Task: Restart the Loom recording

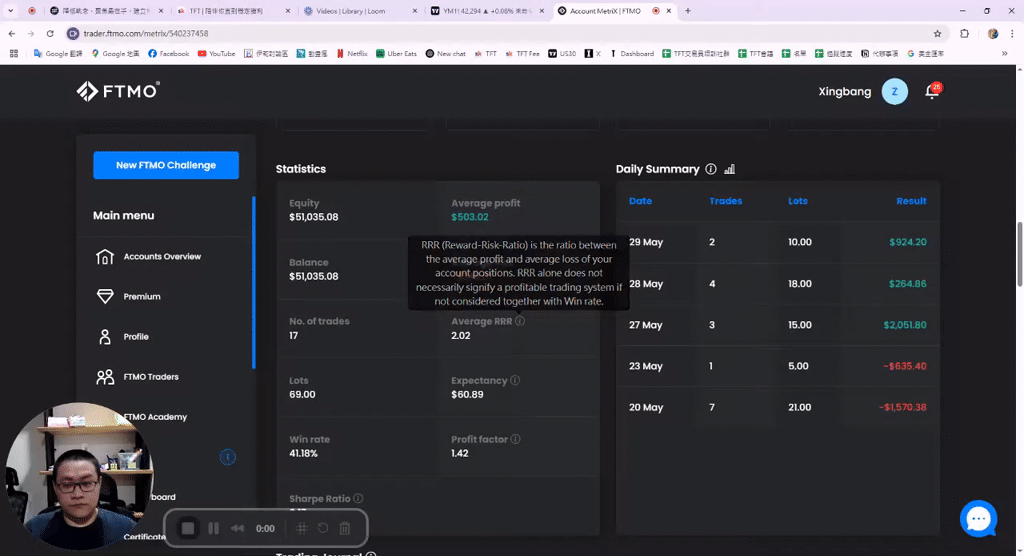Action: click(x=323, y=528)
